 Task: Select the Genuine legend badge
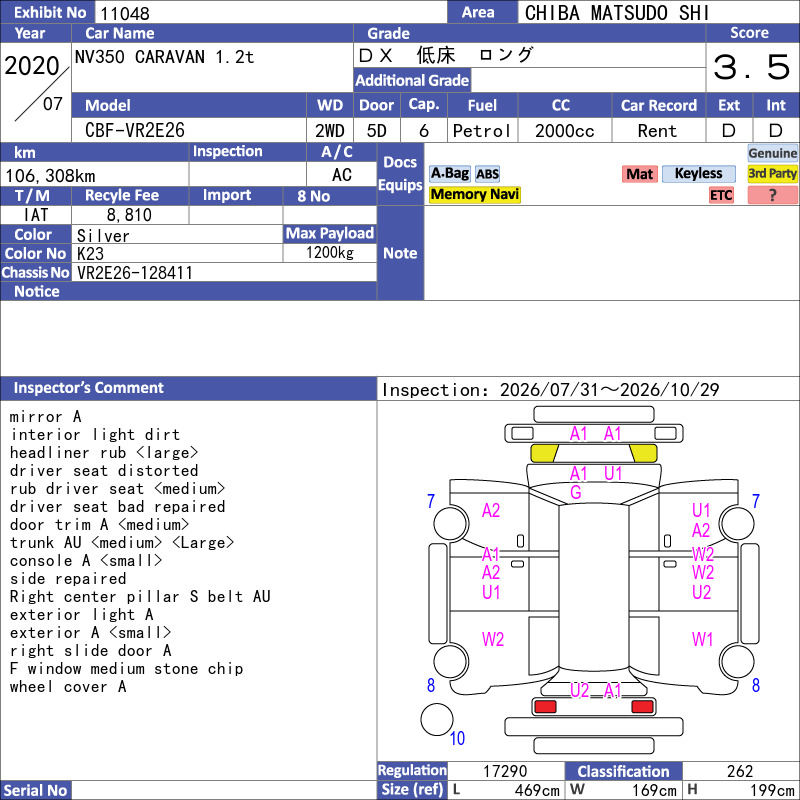click(x=772, y=153)
